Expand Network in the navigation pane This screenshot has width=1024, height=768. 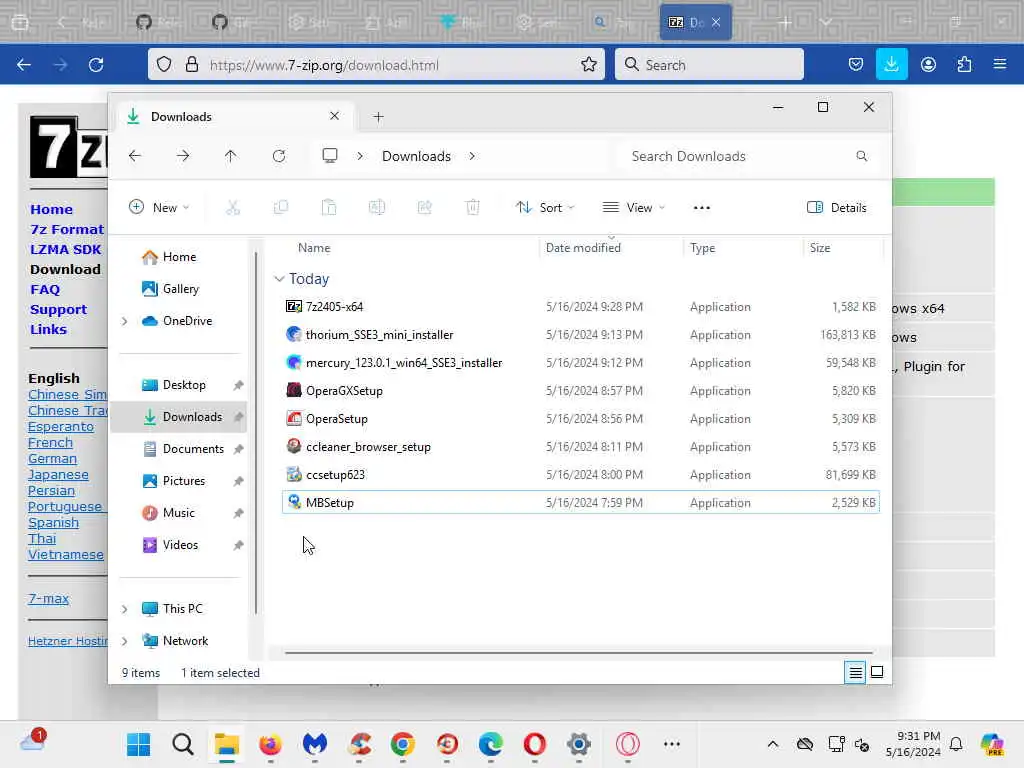[x=124, y=641]
